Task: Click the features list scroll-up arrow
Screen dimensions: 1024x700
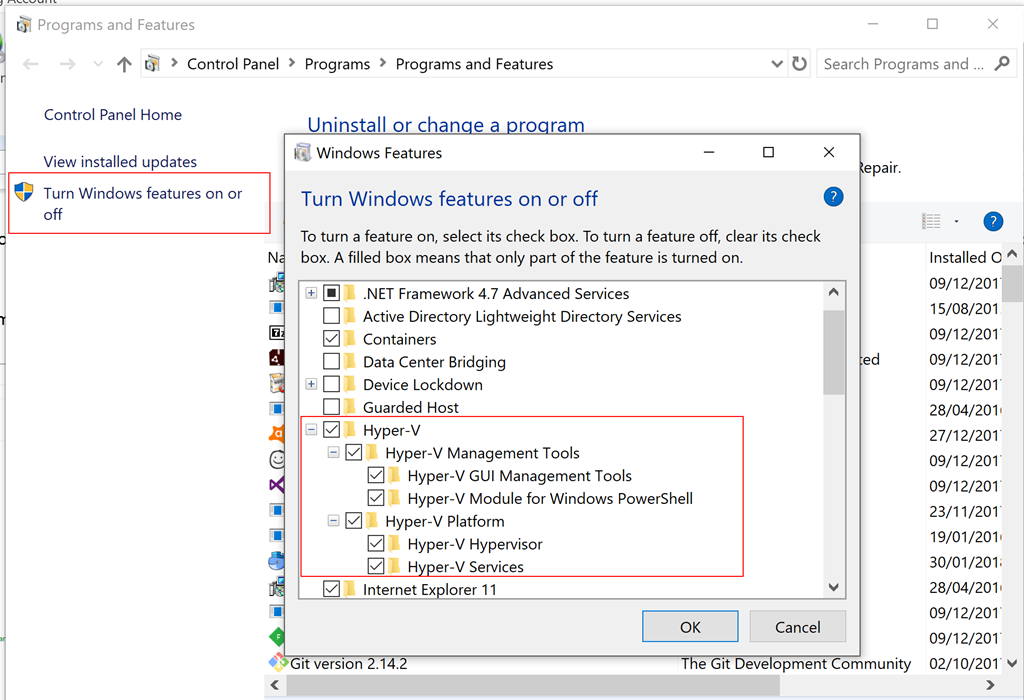Action: [833, 292]
